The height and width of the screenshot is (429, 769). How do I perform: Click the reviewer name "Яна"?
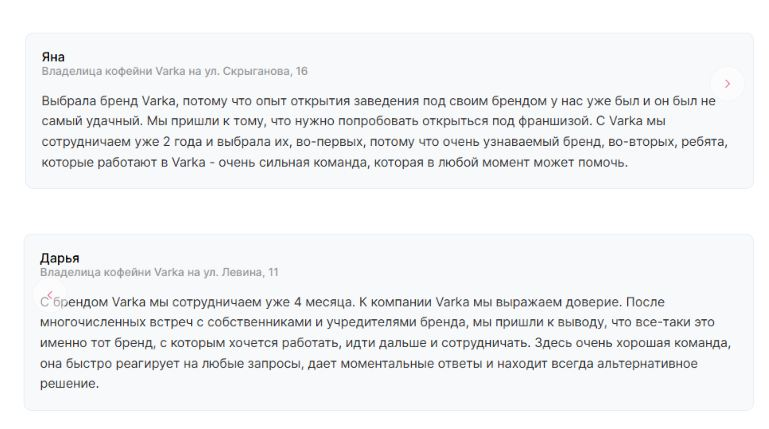point(53,57)
